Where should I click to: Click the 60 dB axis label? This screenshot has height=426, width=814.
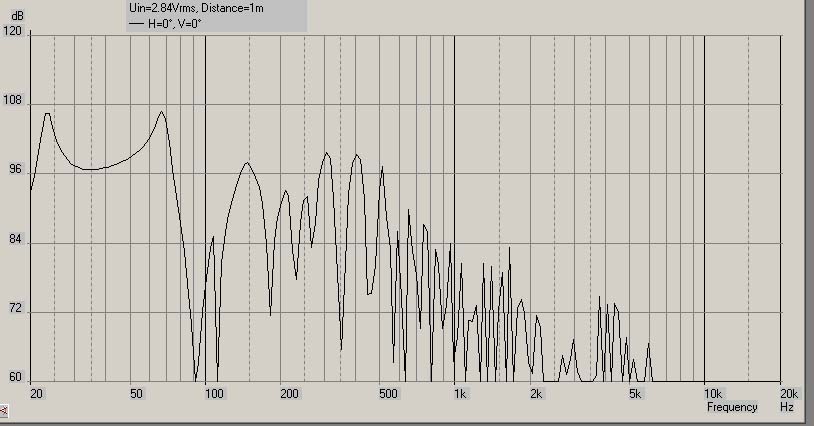(x=16, y=377)
